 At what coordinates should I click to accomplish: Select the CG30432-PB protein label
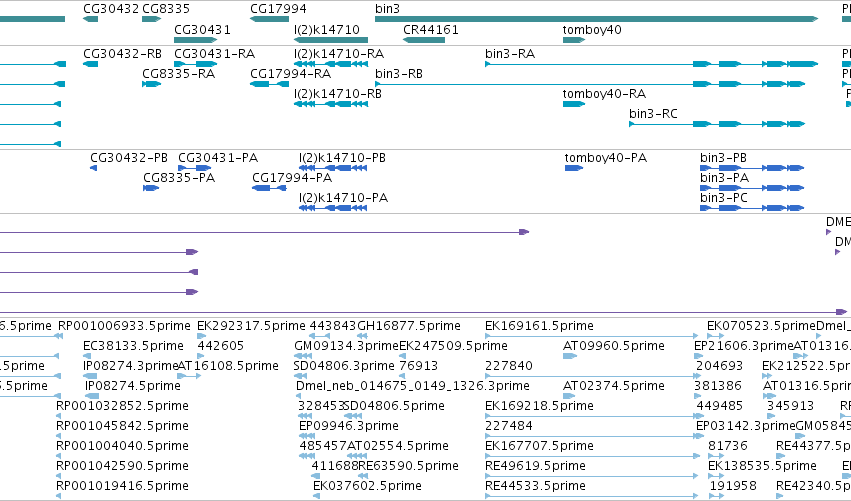pos(129,158)
